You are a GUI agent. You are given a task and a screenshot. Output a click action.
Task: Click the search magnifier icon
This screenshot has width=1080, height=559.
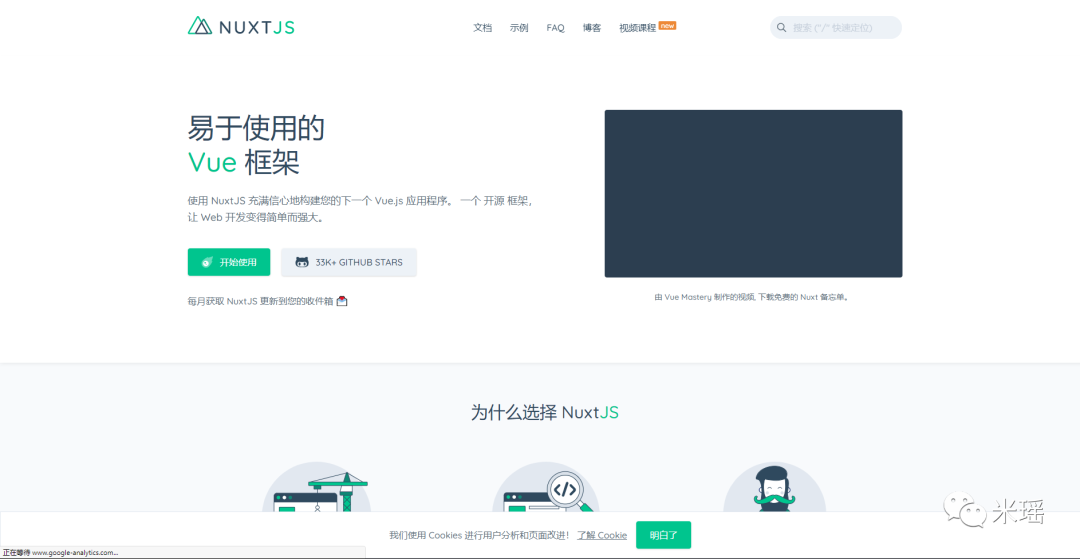click(x=782, y=28)
